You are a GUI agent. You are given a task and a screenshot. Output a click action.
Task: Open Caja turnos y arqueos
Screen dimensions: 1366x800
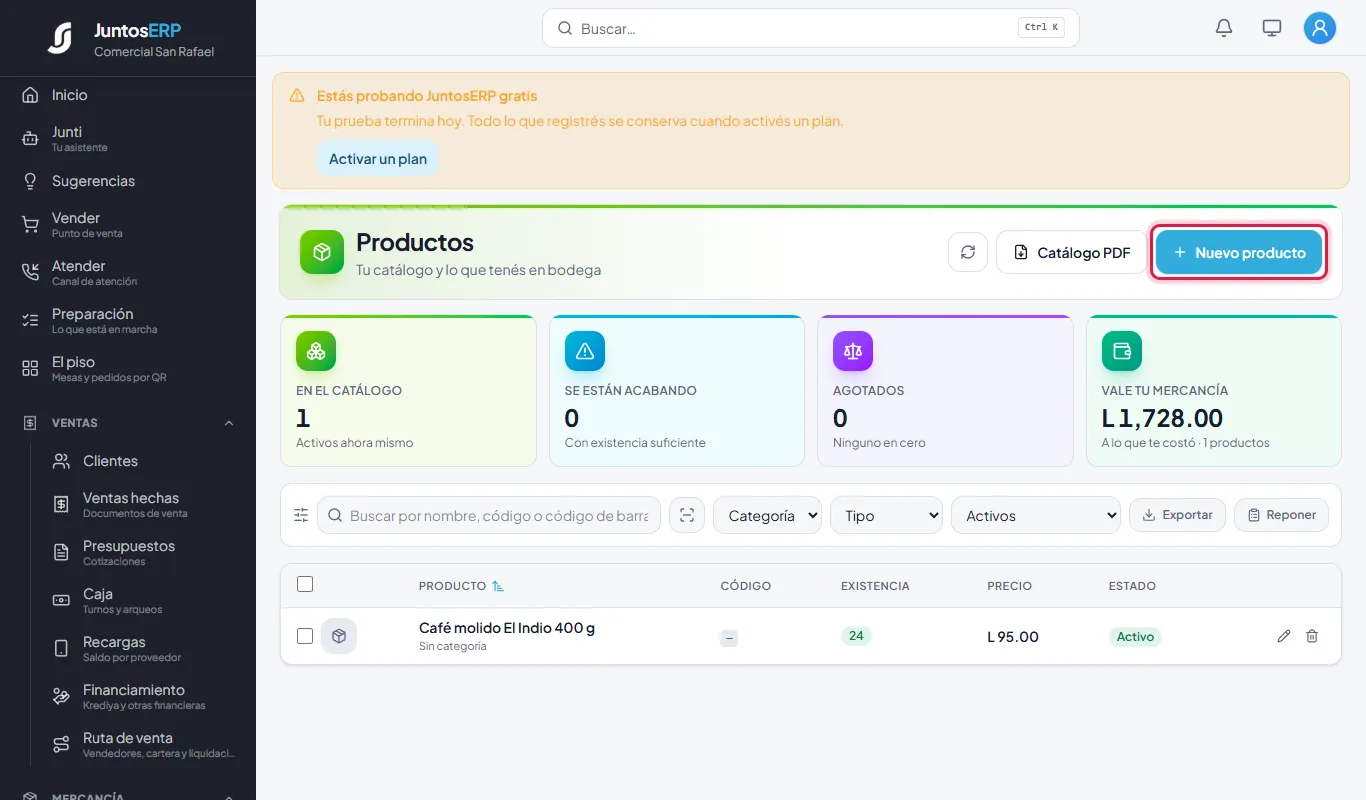pyautogui.click(x=144, y=600)
